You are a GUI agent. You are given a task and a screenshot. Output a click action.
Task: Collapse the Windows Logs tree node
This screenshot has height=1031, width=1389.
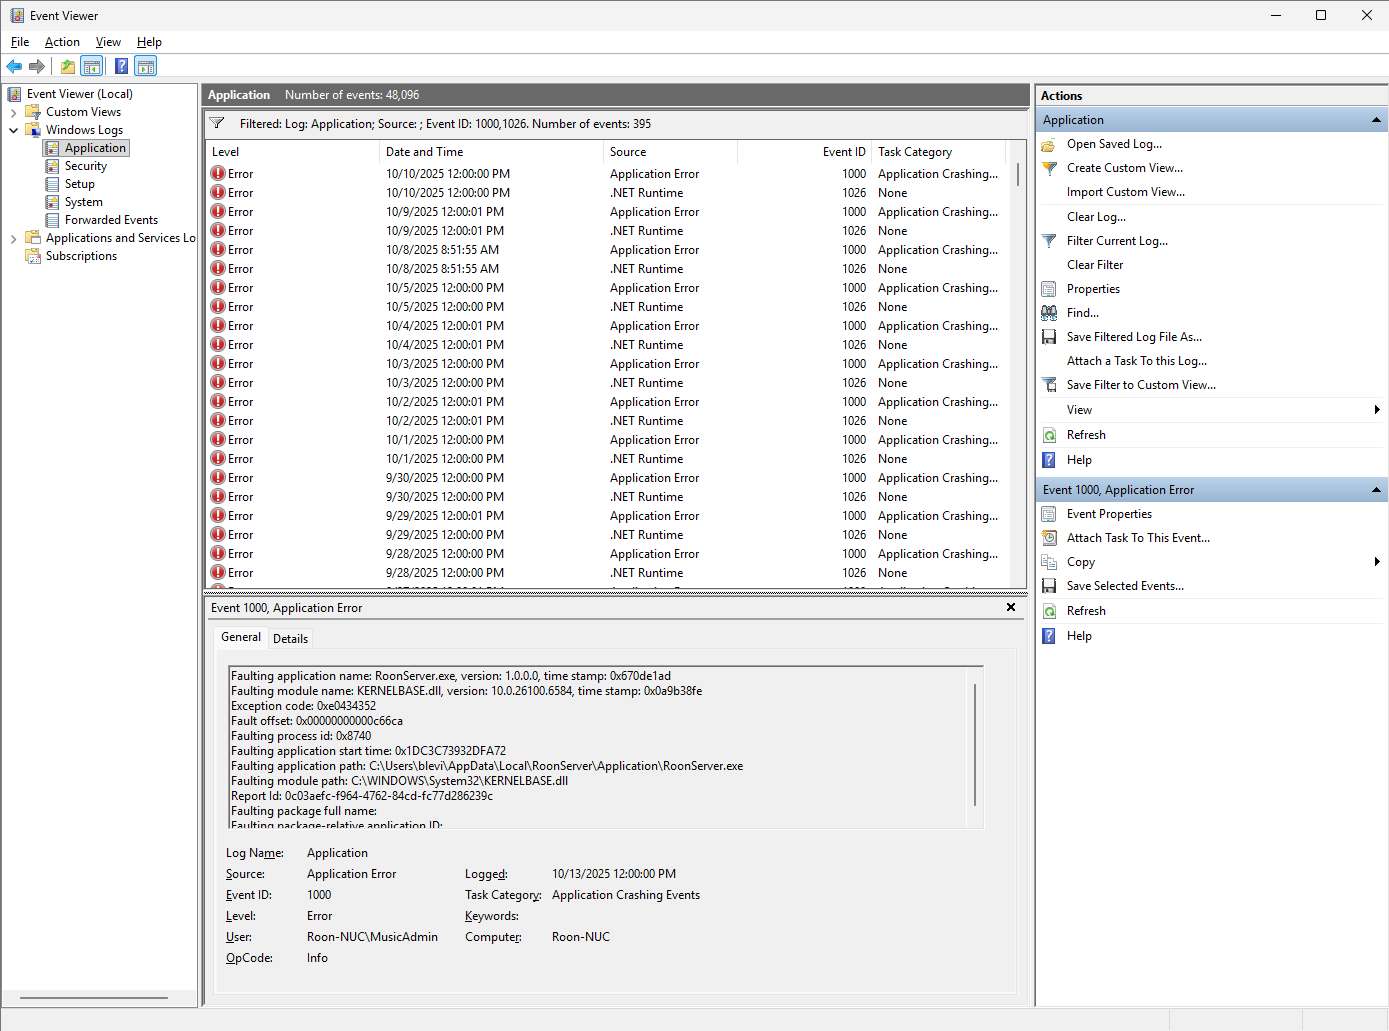coord(13,130)
